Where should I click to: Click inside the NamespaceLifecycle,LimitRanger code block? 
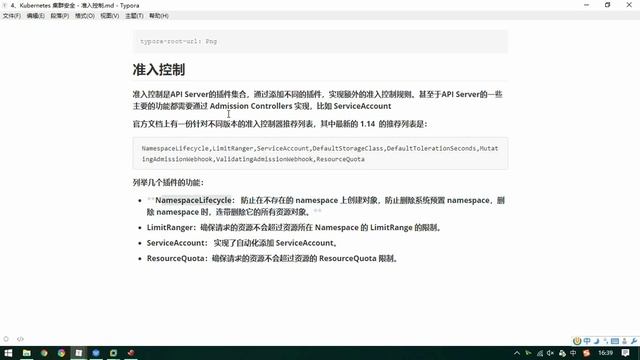click(320, 153)
